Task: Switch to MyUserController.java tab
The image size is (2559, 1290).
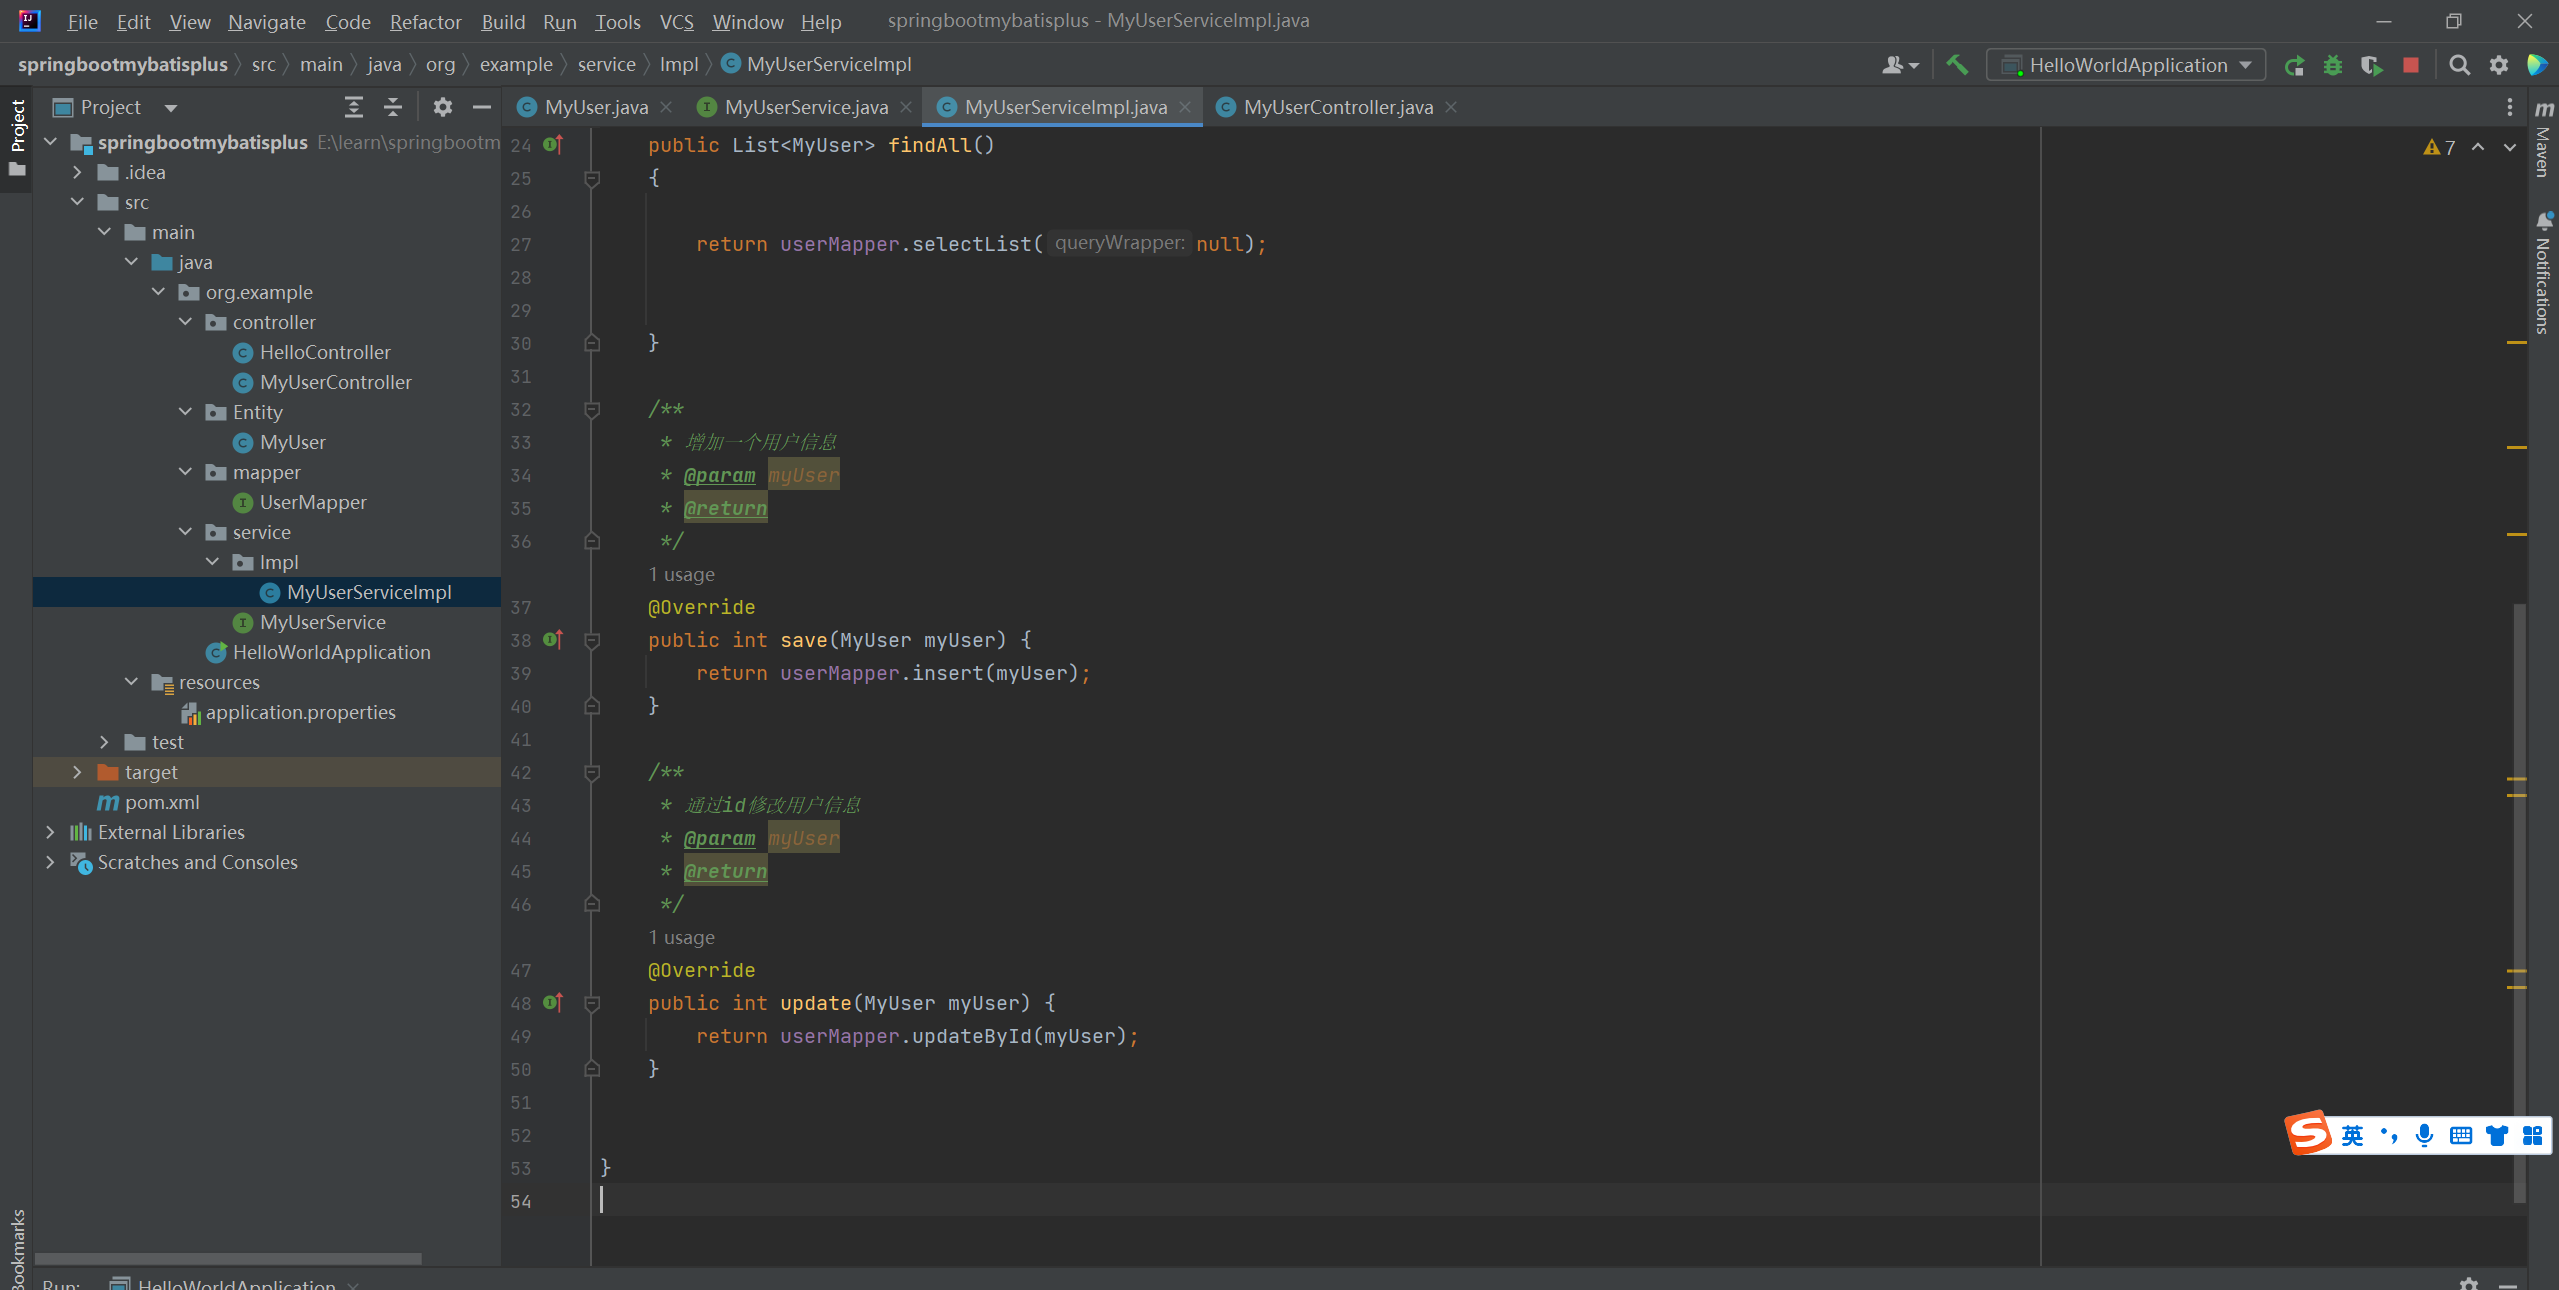Action: [1337, 107]
